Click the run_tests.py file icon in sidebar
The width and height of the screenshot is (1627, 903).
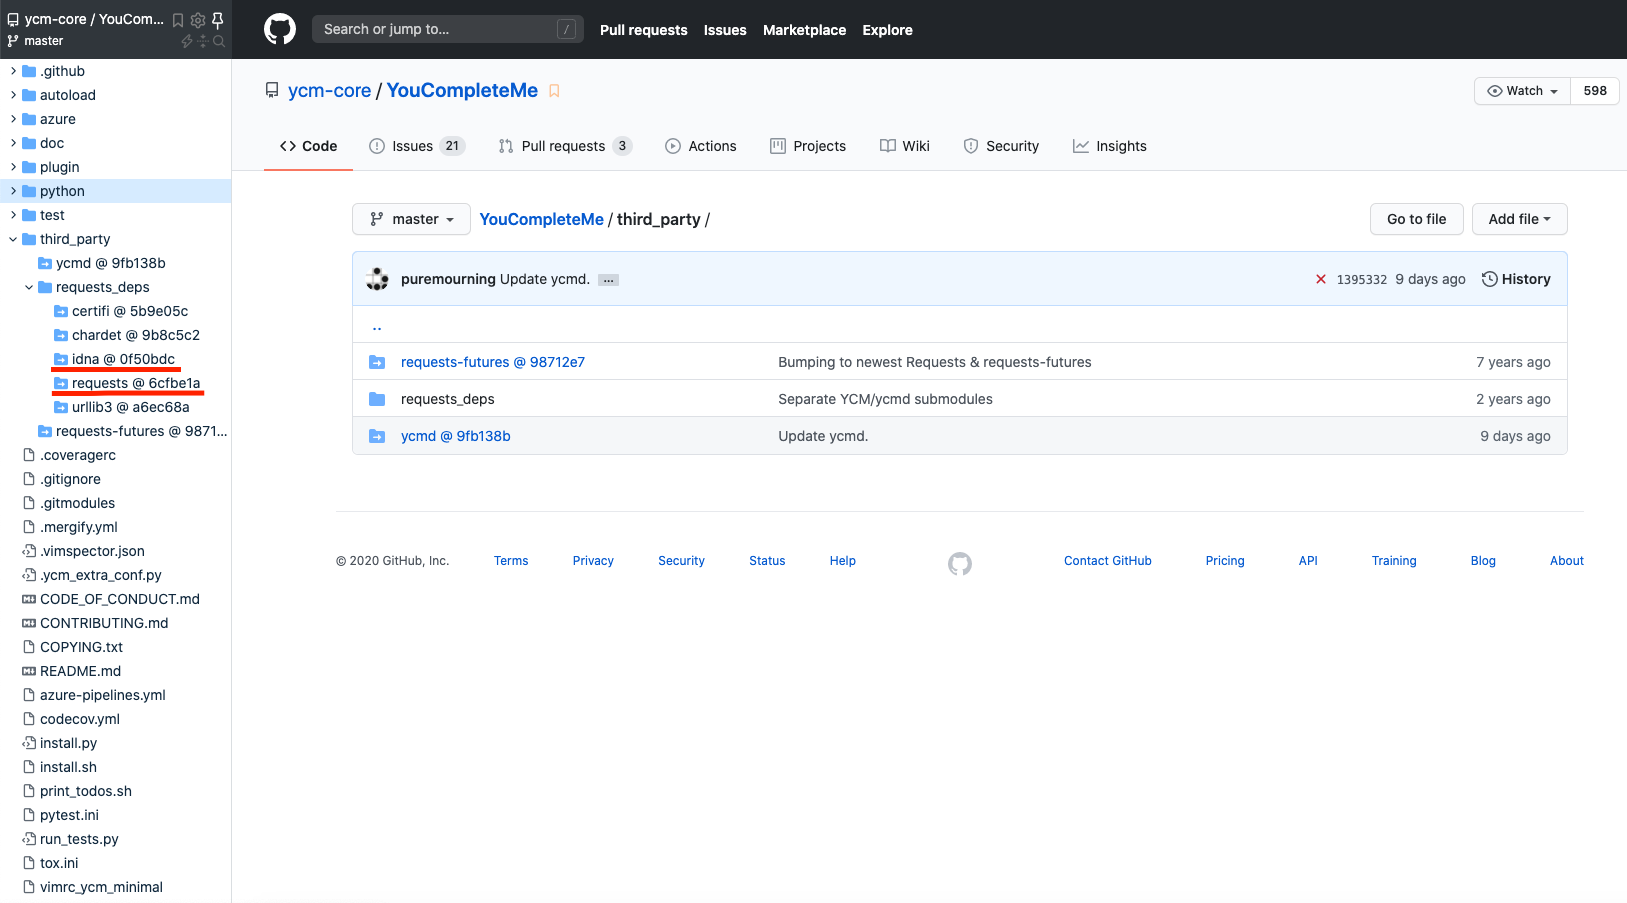point(29,839)
